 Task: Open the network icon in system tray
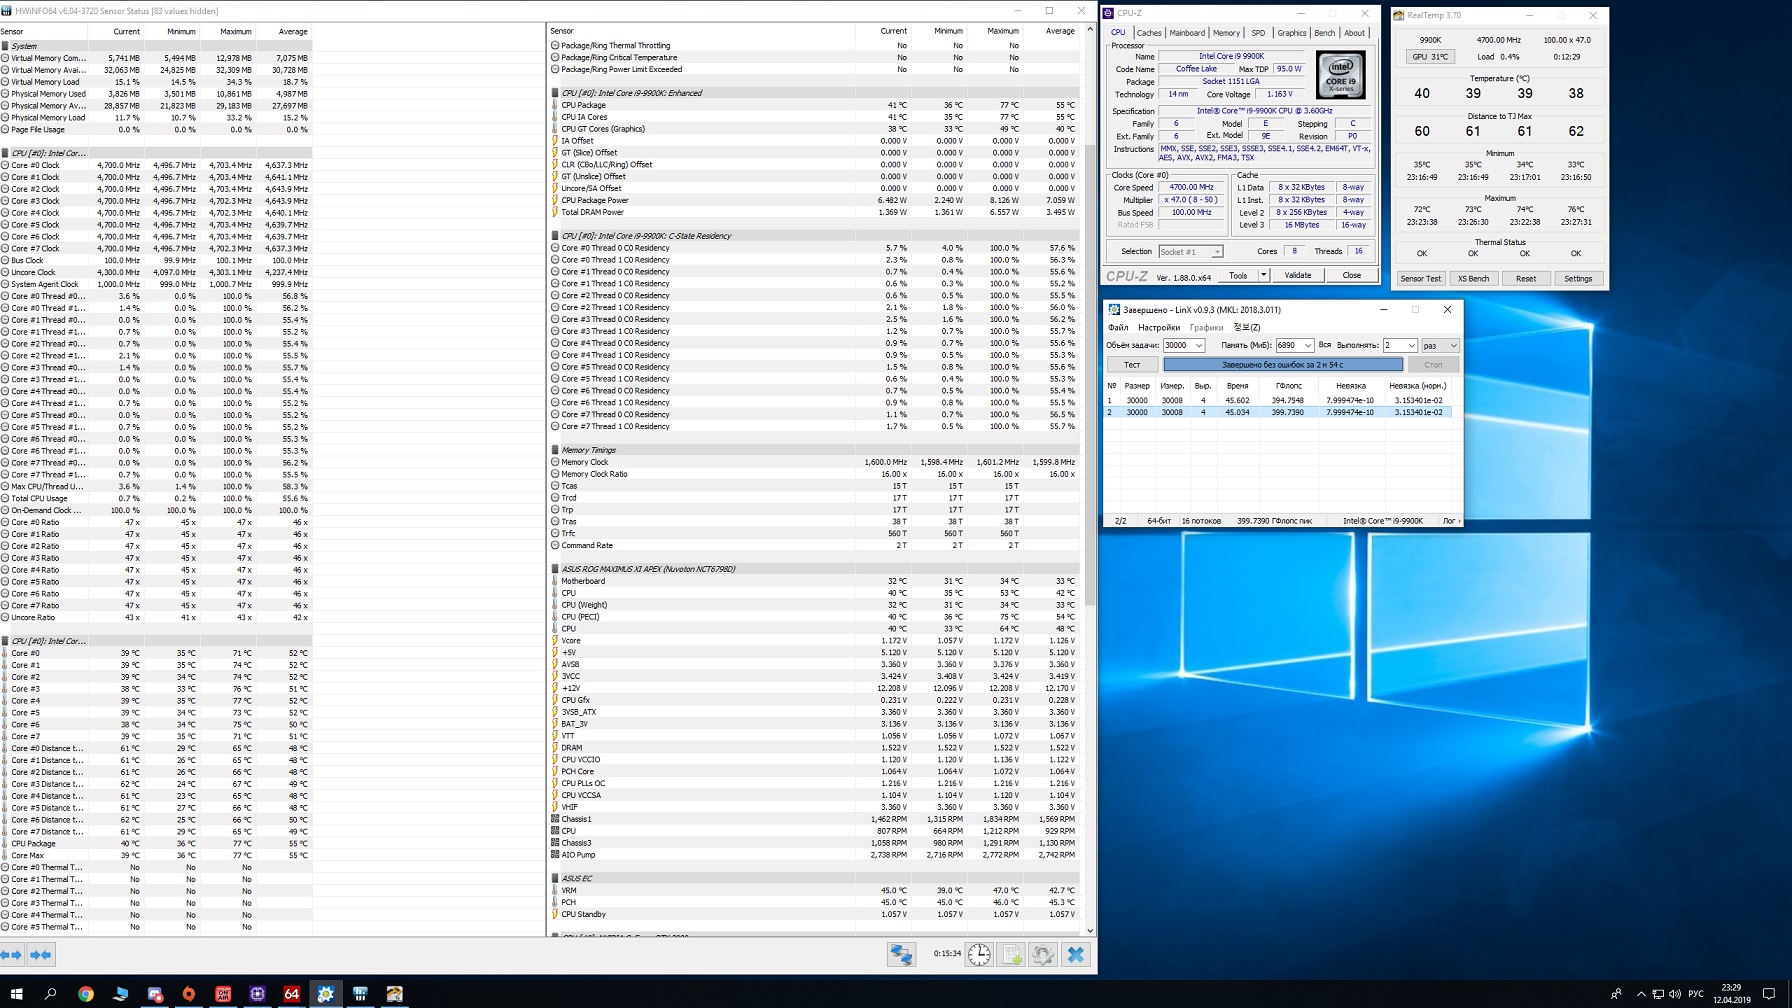[1658, 994]
